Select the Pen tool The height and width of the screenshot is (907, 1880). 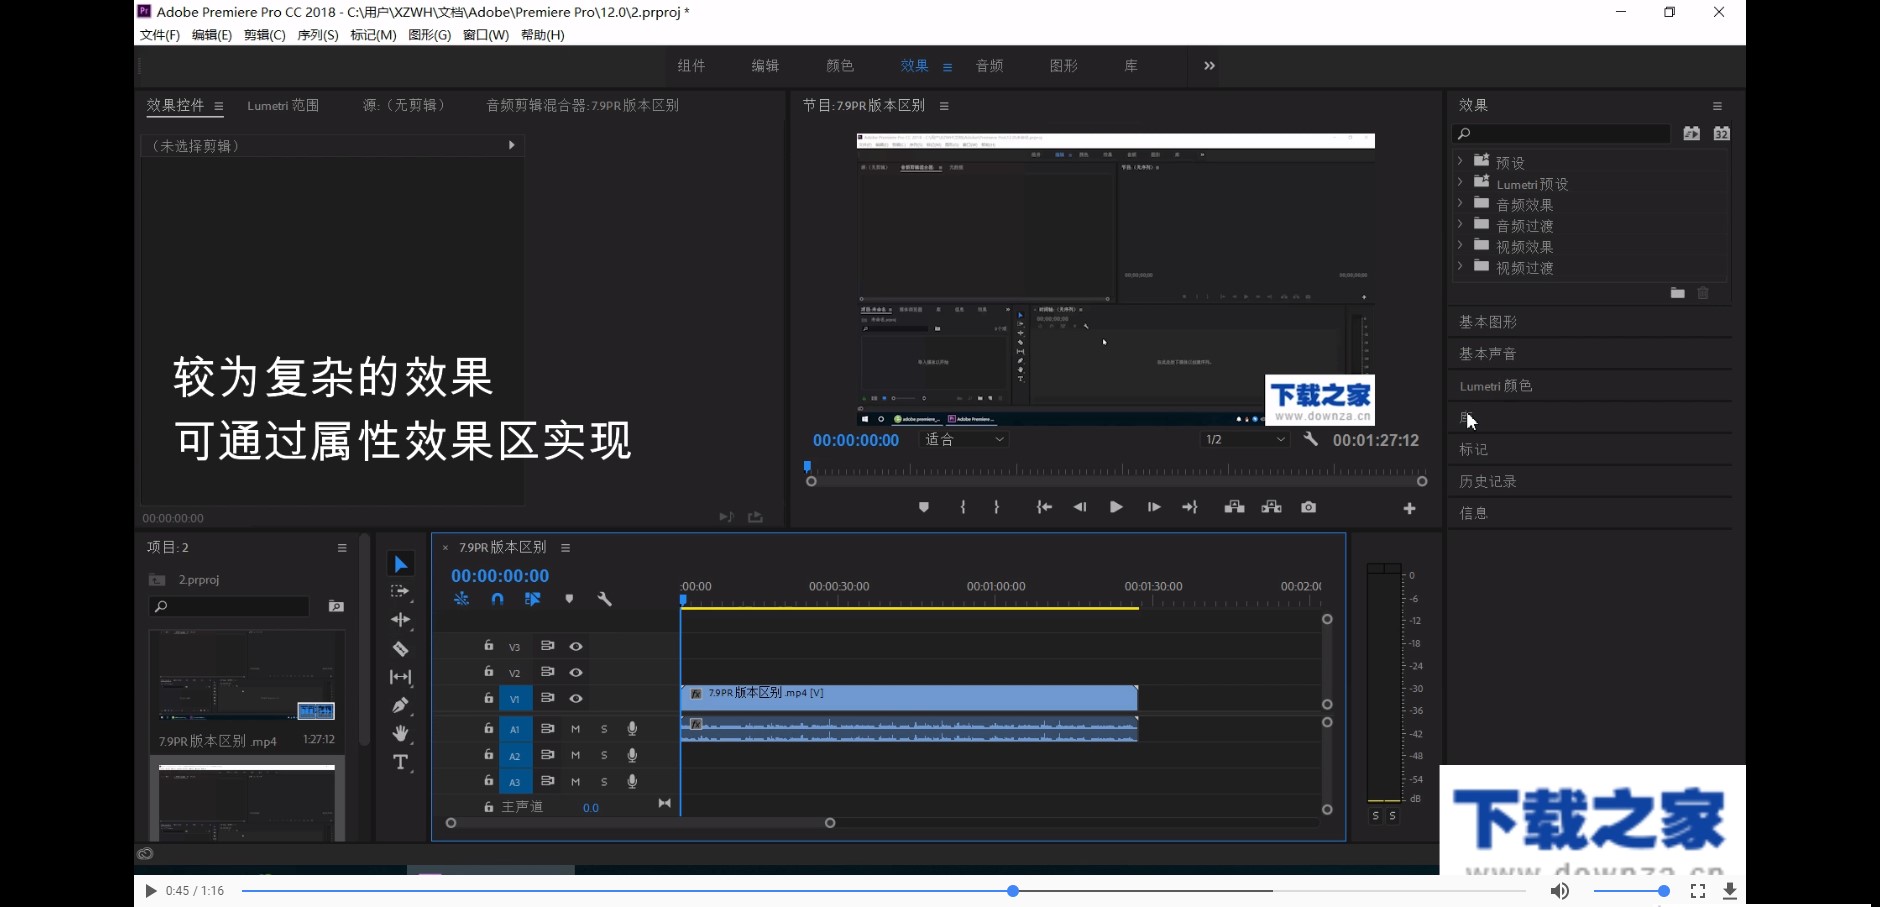click(x=401, y=705)
